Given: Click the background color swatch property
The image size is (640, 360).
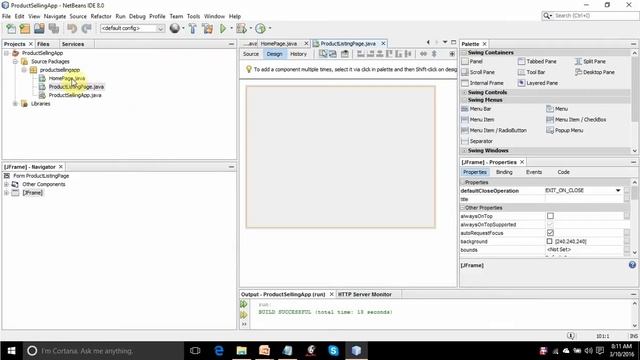Looking at the screenshot, I should 549,242.
